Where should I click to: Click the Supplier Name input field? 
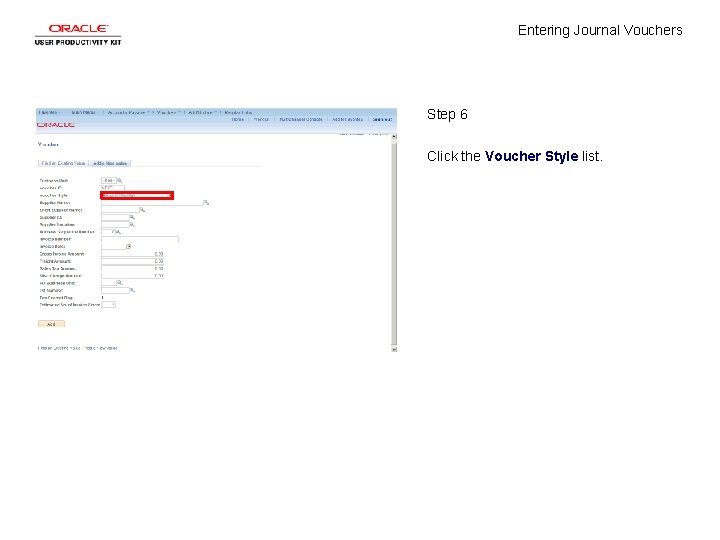[x=152, y=202]
